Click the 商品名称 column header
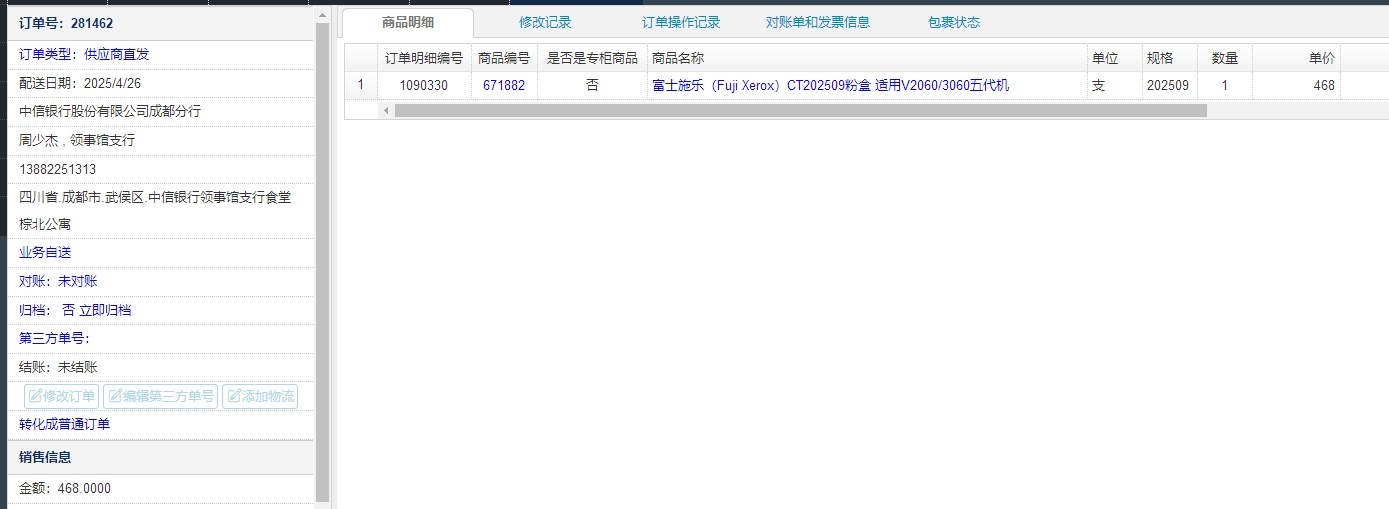 coord(867,58)
